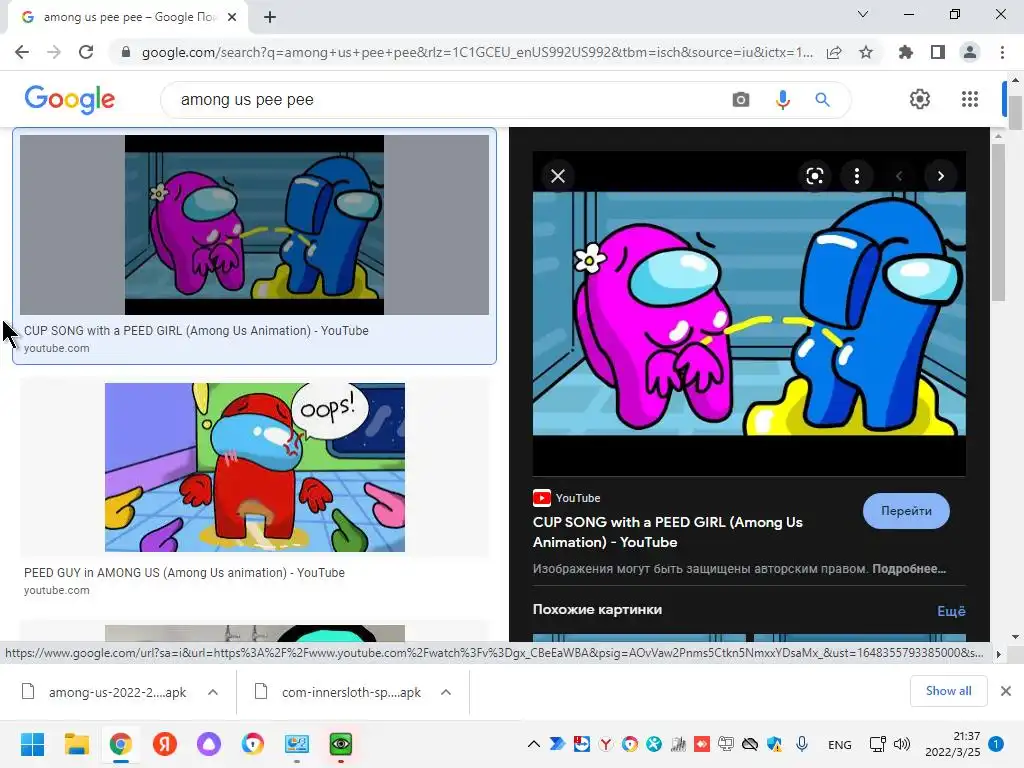Click the padlock site info icon
Image resolution: width=1024 pixels, height=768 pixels.
click(126, 52)
